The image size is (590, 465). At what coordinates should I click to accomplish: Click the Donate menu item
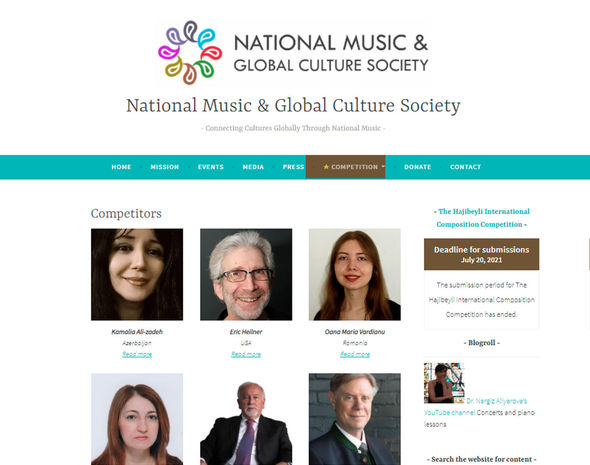[x=418, y=167]
